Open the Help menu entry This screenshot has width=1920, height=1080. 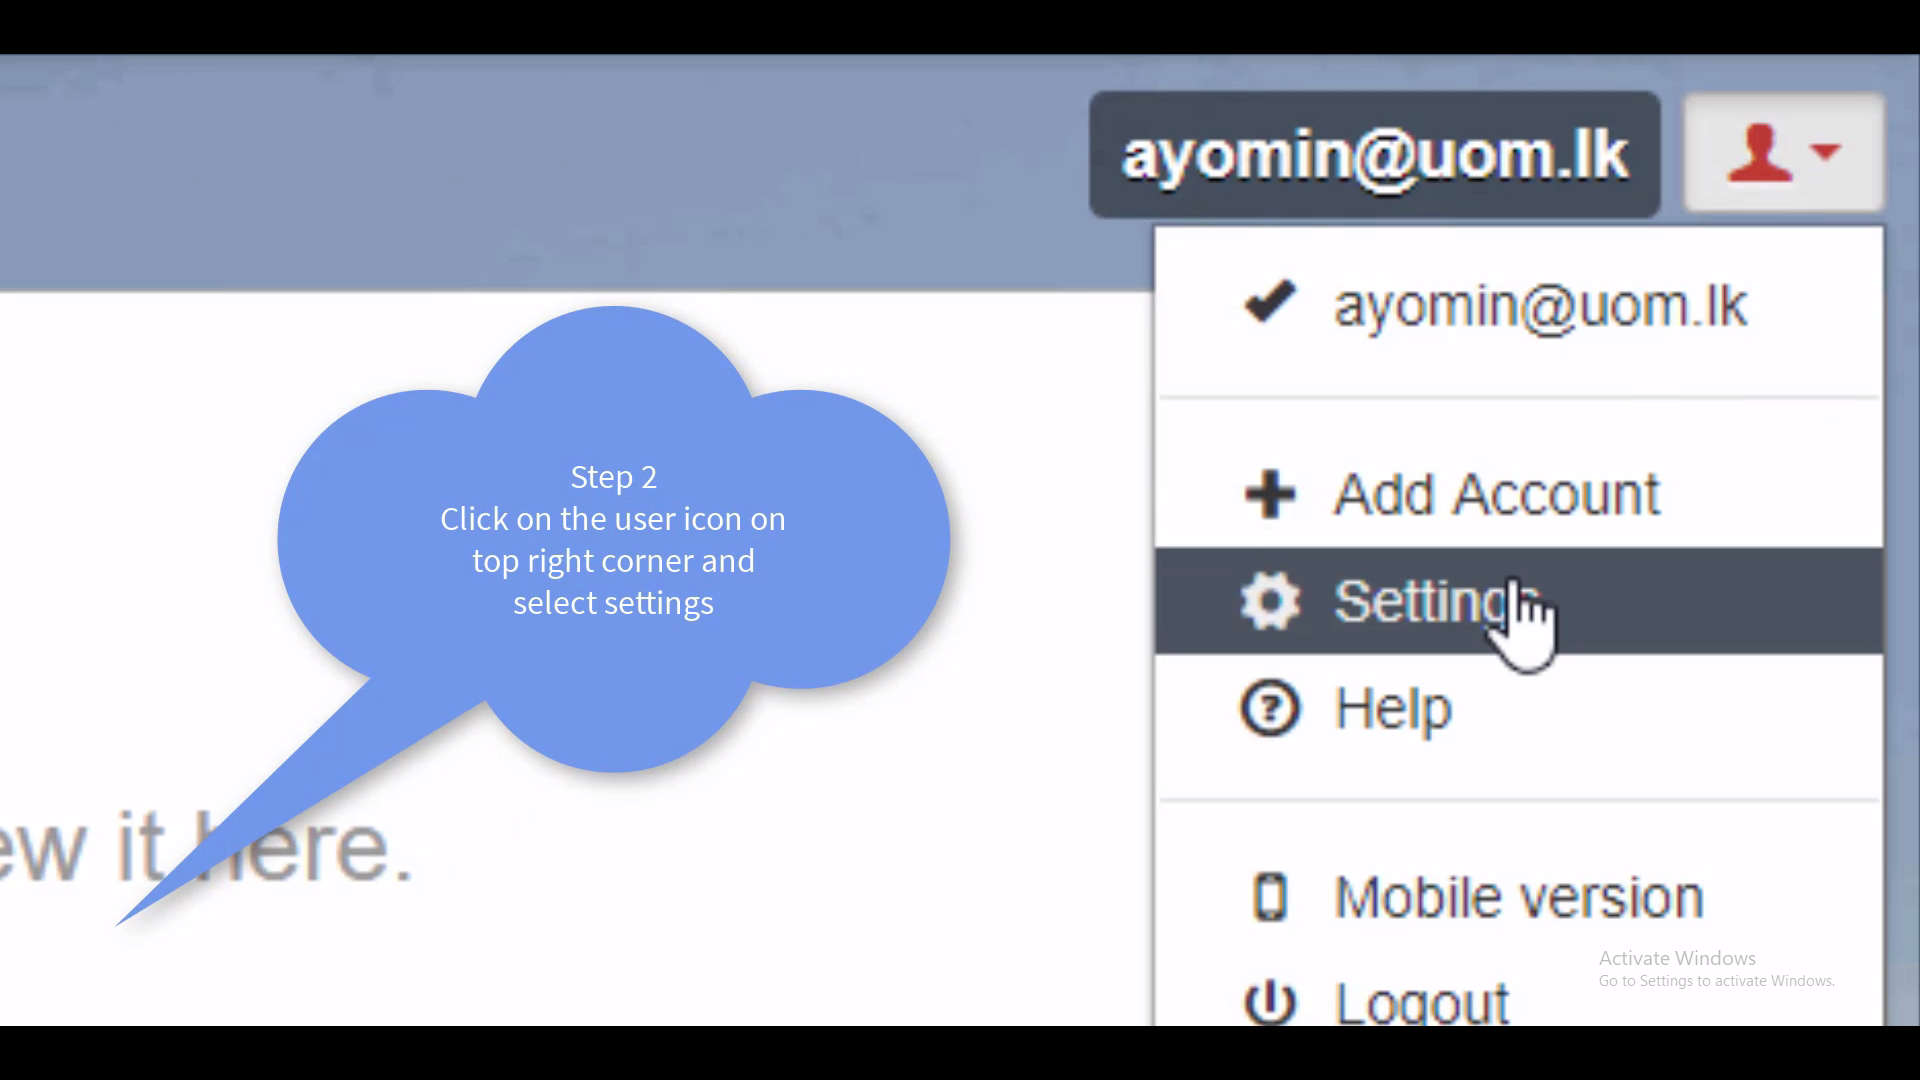[1393, 709]
